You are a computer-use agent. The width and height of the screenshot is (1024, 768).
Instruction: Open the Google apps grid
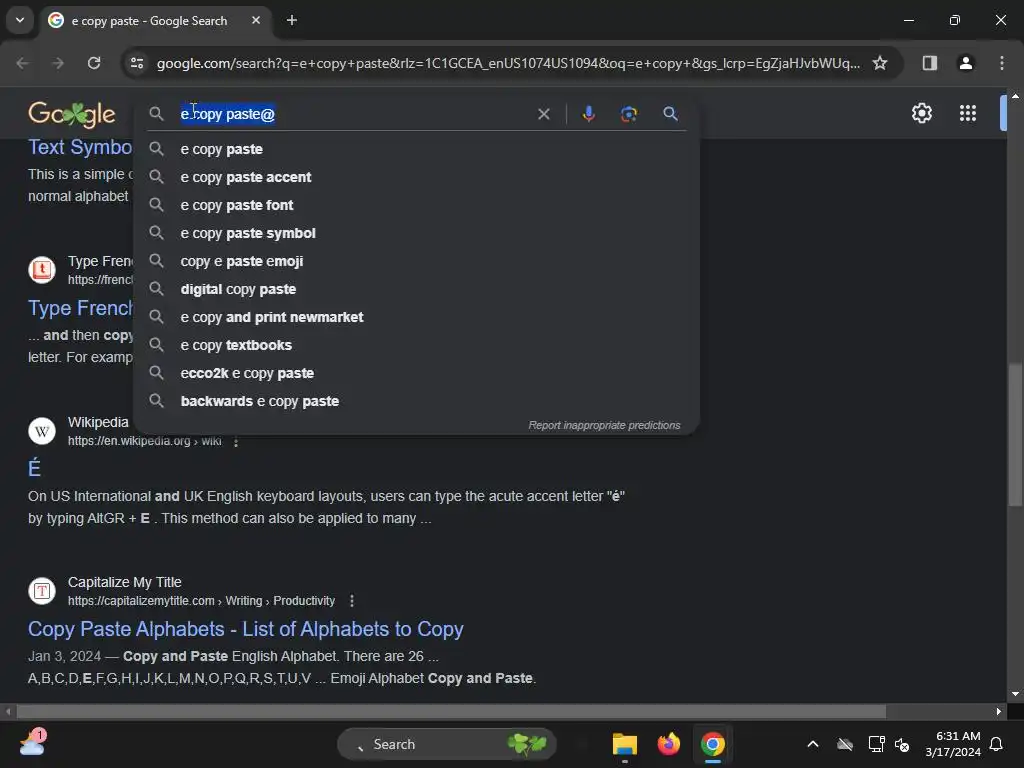point(967,113)
